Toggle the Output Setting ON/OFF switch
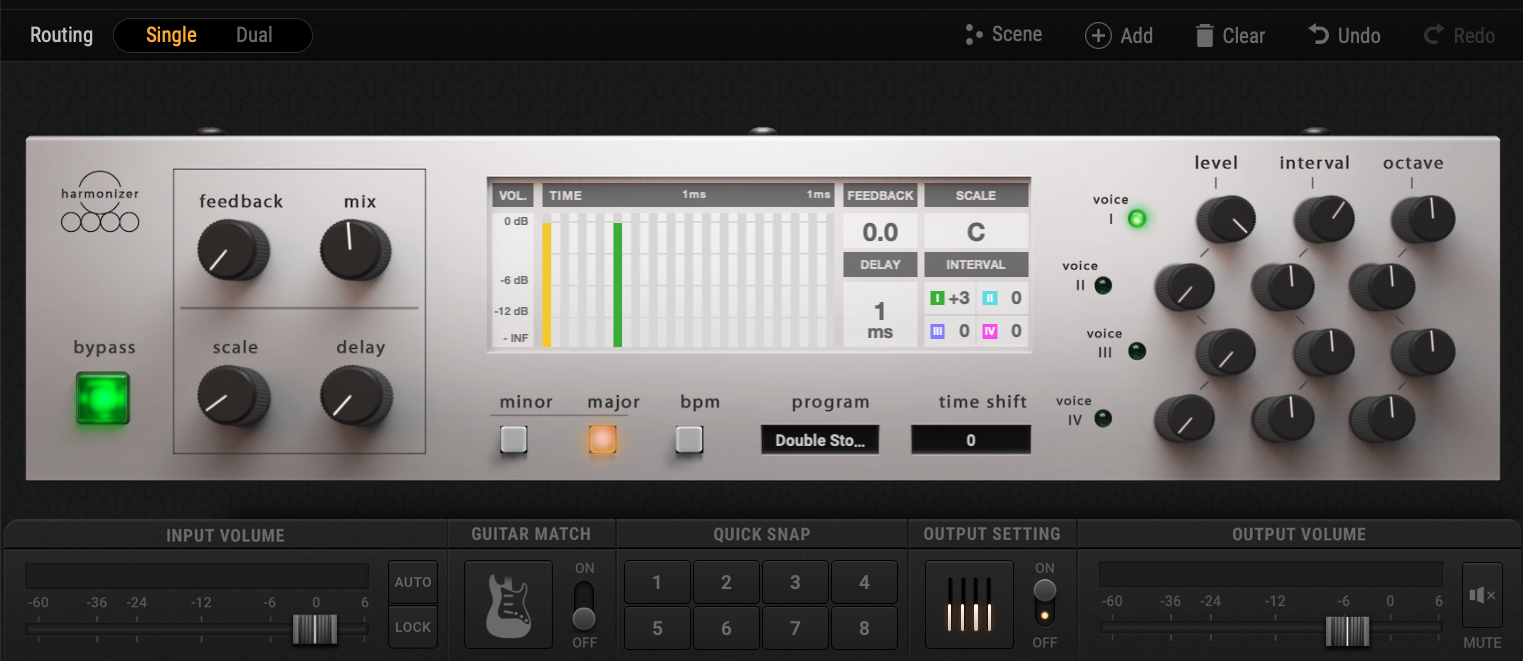The height and width of the screenshot is (661, 1523). [x=1045, y=602]
